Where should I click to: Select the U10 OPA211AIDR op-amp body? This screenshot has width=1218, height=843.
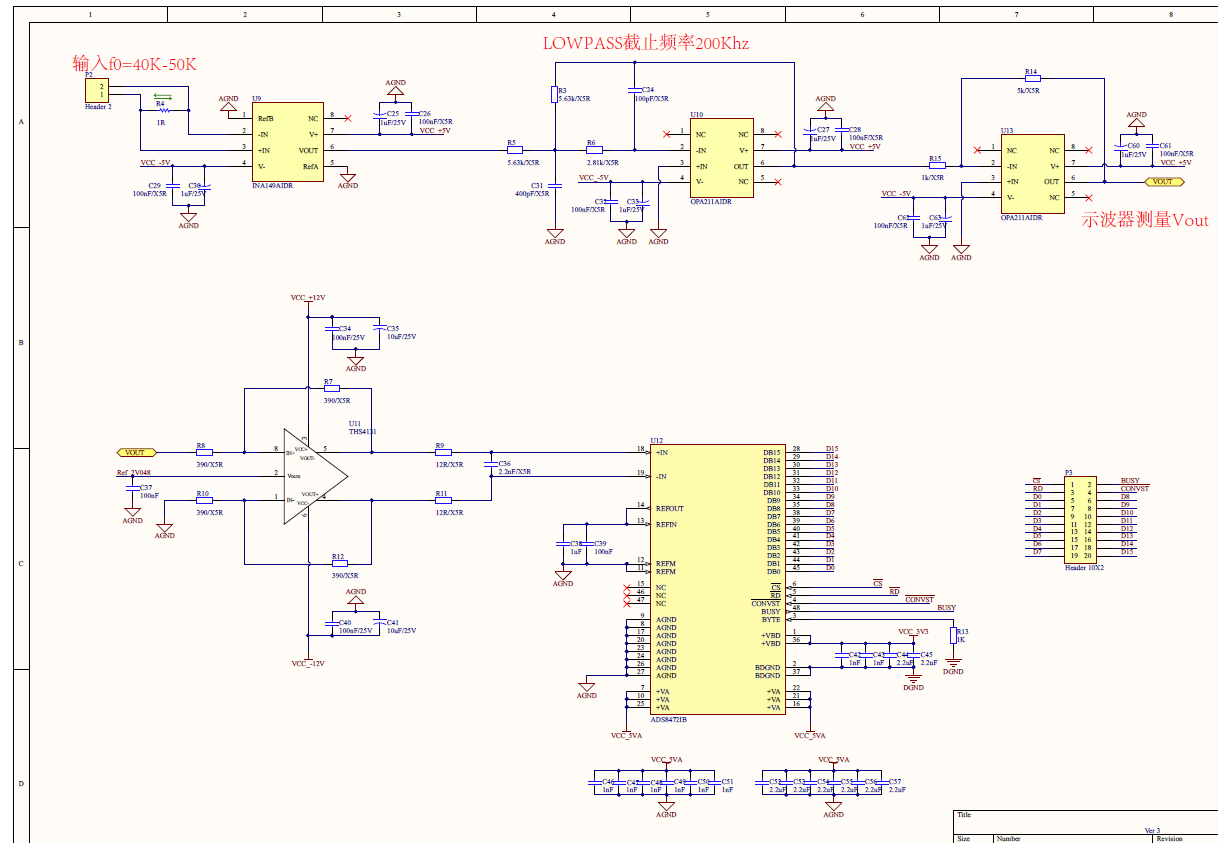pos(721,157)
